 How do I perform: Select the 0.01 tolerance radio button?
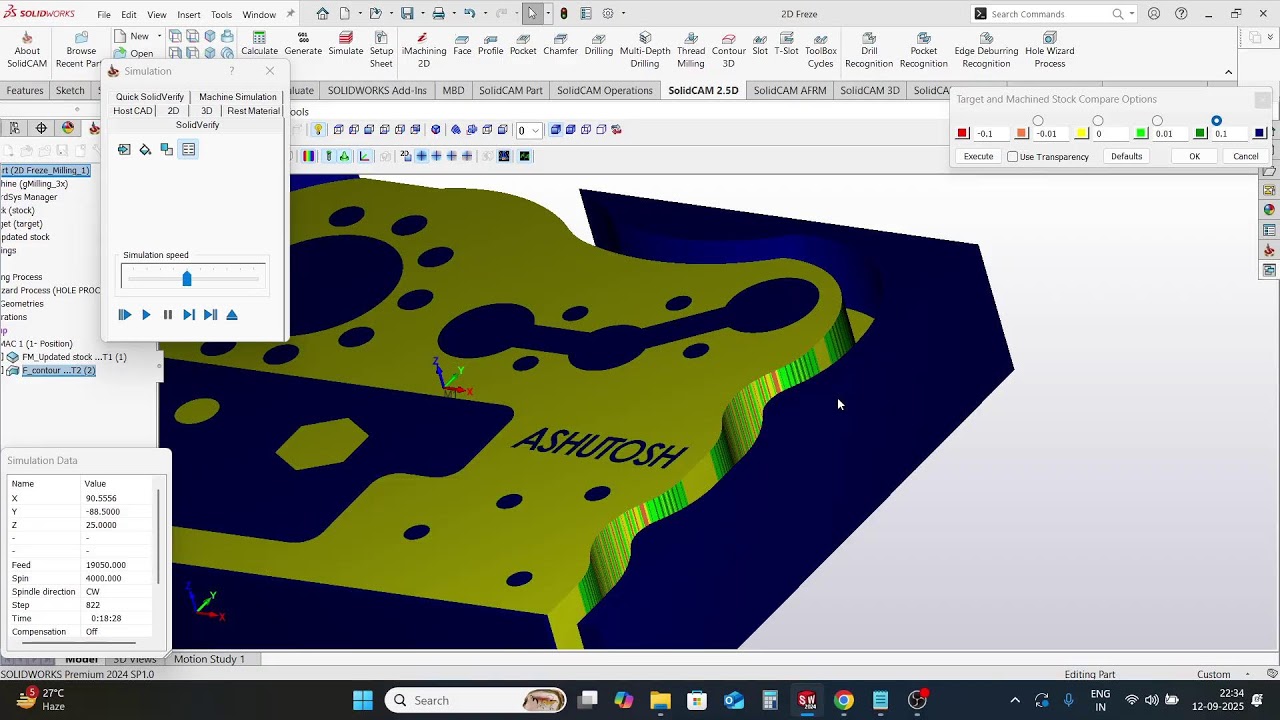coord(1157,121)
